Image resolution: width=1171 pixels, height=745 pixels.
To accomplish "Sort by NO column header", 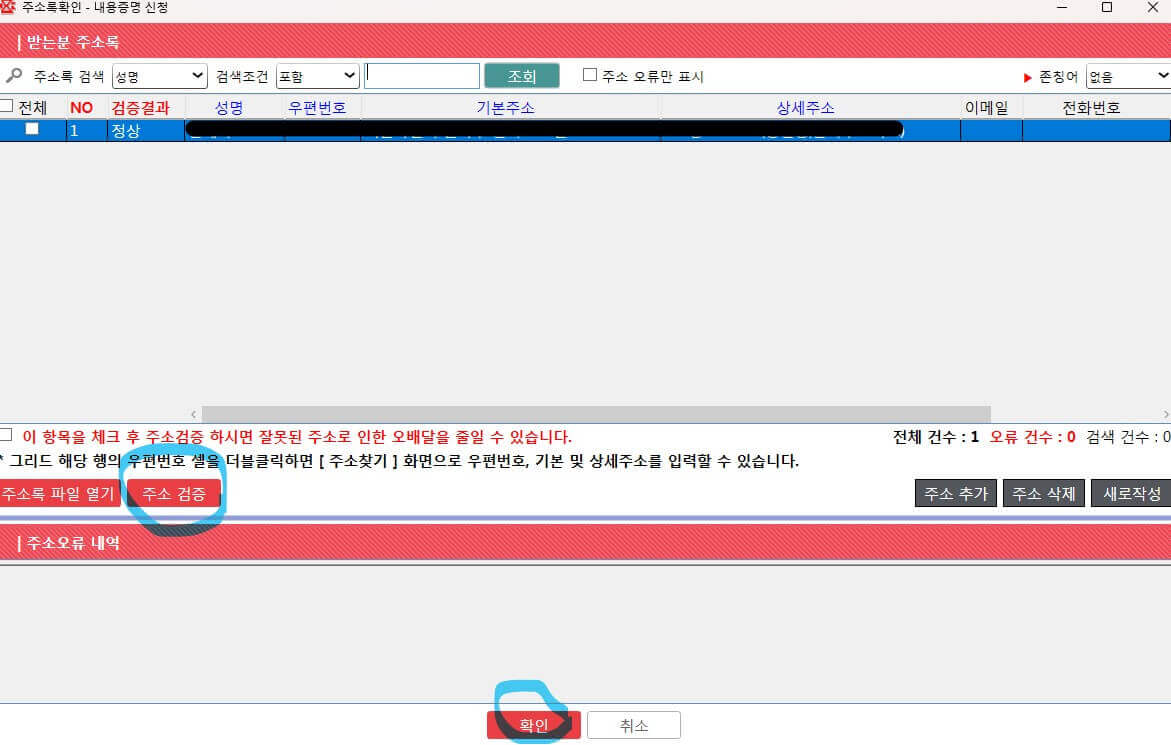I will (81, 107).
